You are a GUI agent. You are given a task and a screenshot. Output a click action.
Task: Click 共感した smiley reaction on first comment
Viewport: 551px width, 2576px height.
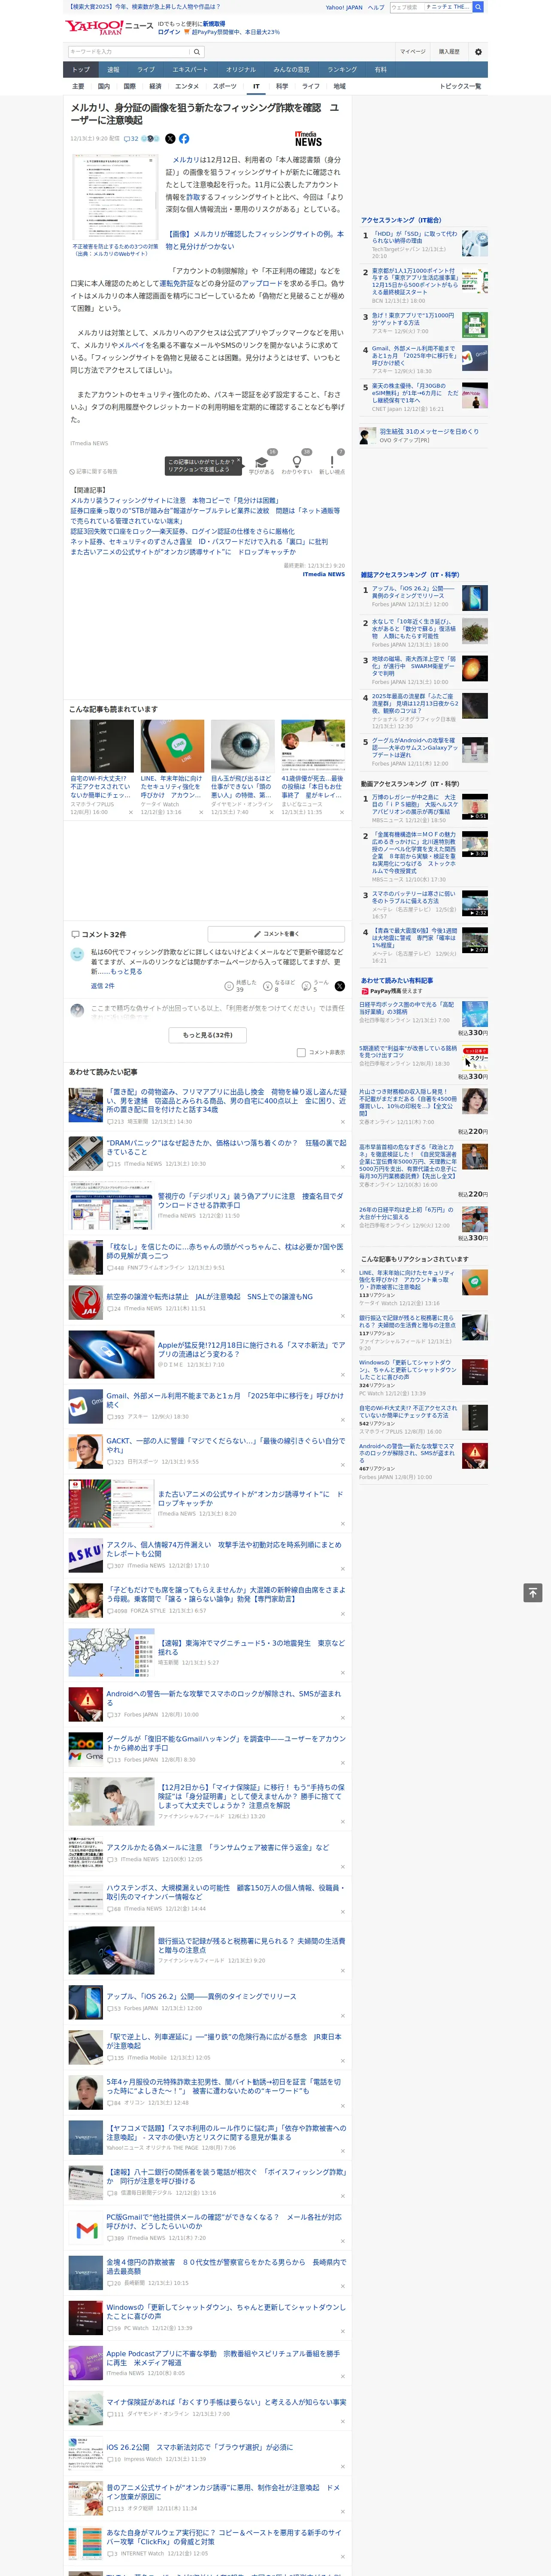click(x=230, y=986)
